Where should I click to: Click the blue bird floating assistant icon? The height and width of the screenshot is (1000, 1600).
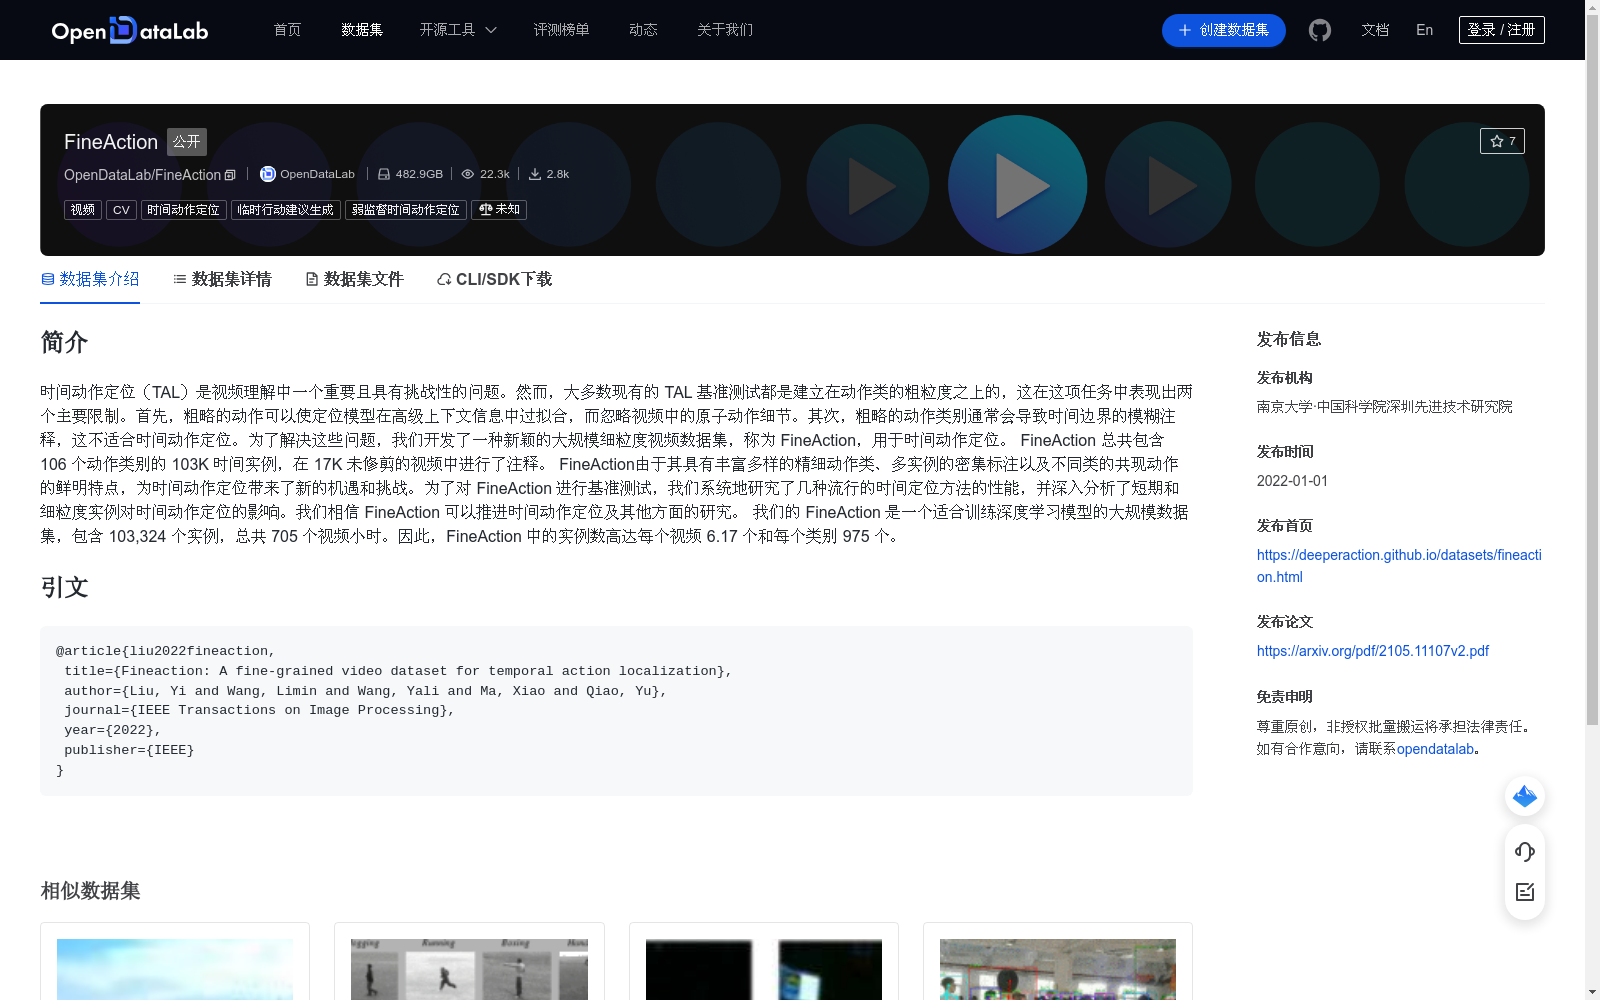(1525, 796)
